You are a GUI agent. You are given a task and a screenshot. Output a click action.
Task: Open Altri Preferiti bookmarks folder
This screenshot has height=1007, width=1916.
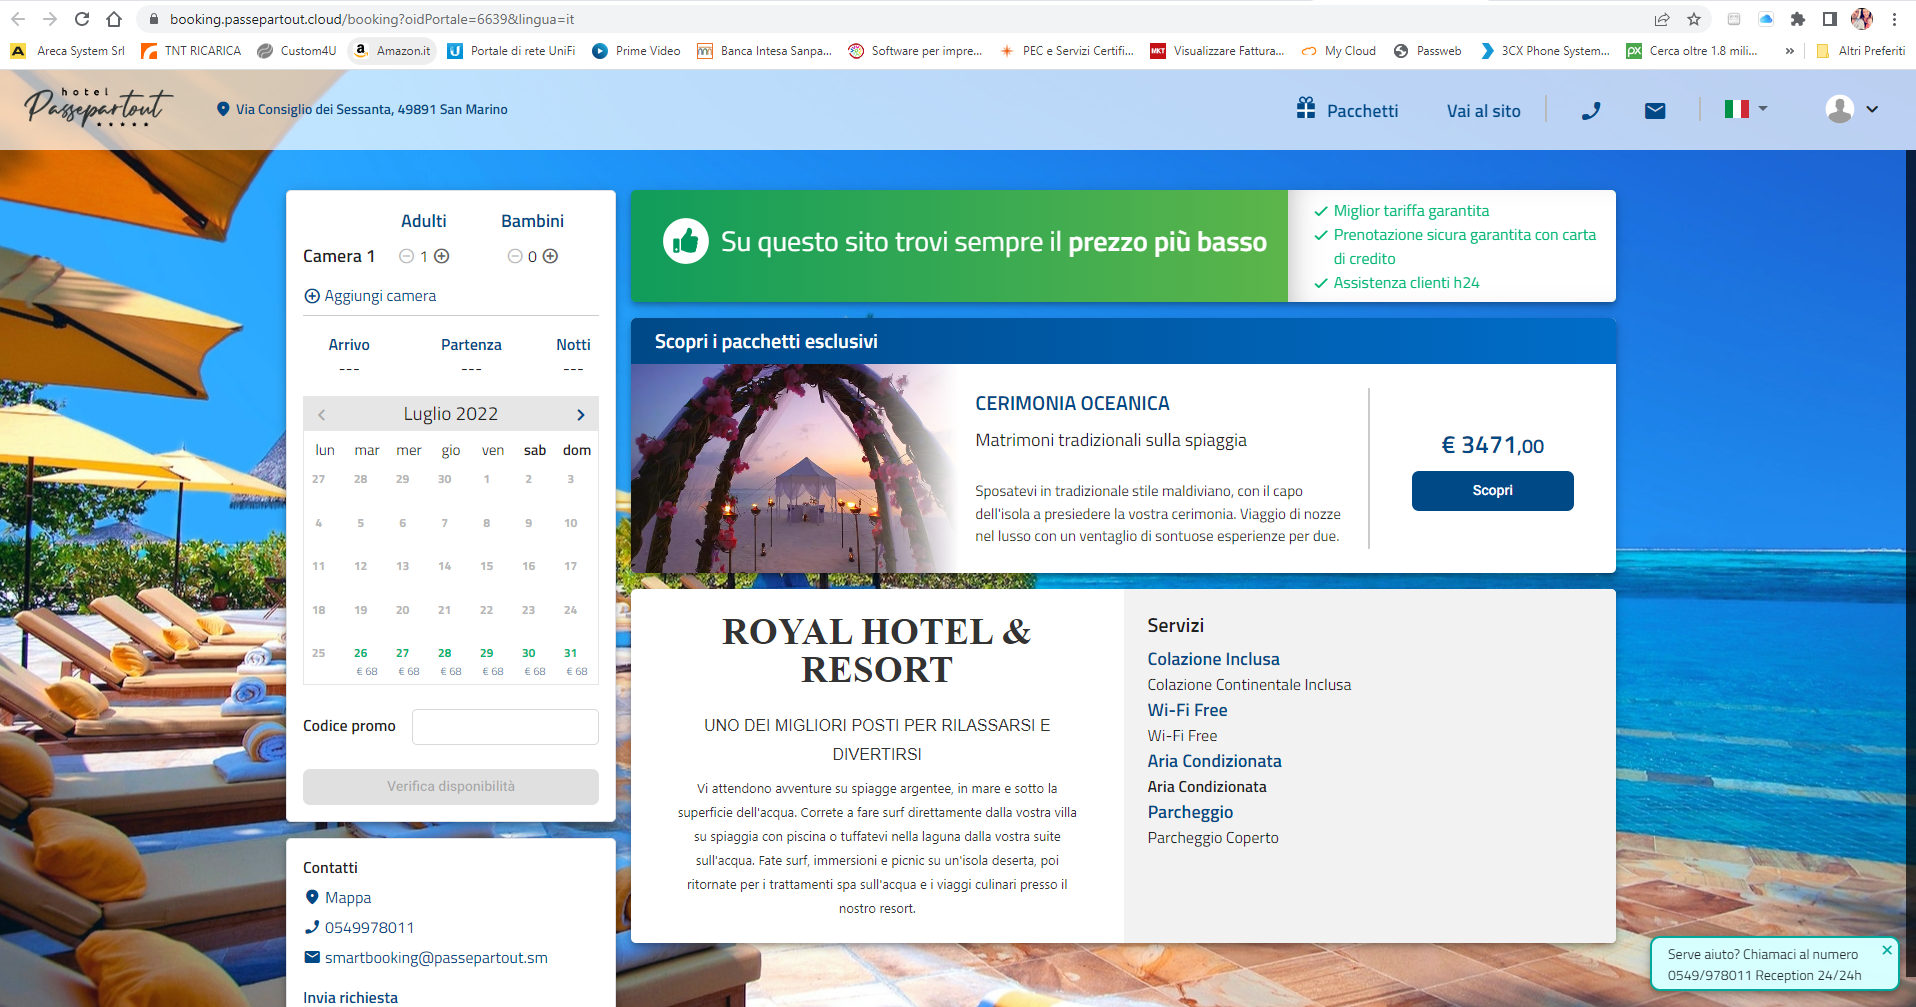[1860, 51]
